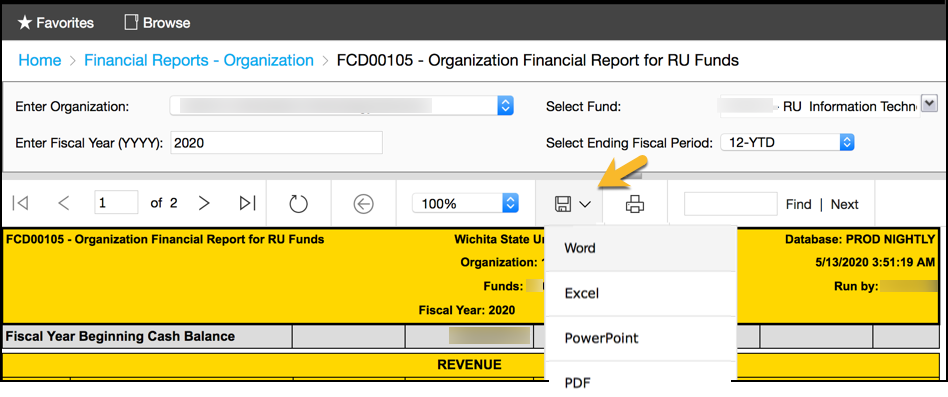Open the Favorites star menu
The width and height of the screenshot is (948, 397).
pos(56,23)
